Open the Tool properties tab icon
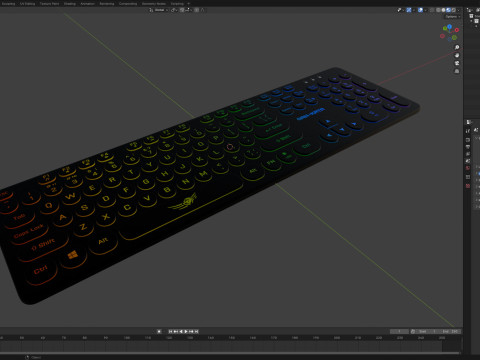480x360 pixels. (x=468, y=131)
